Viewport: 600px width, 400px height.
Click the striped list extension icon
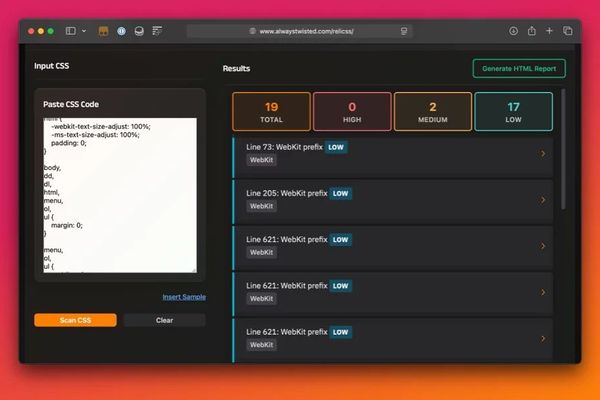coord(157,31)
